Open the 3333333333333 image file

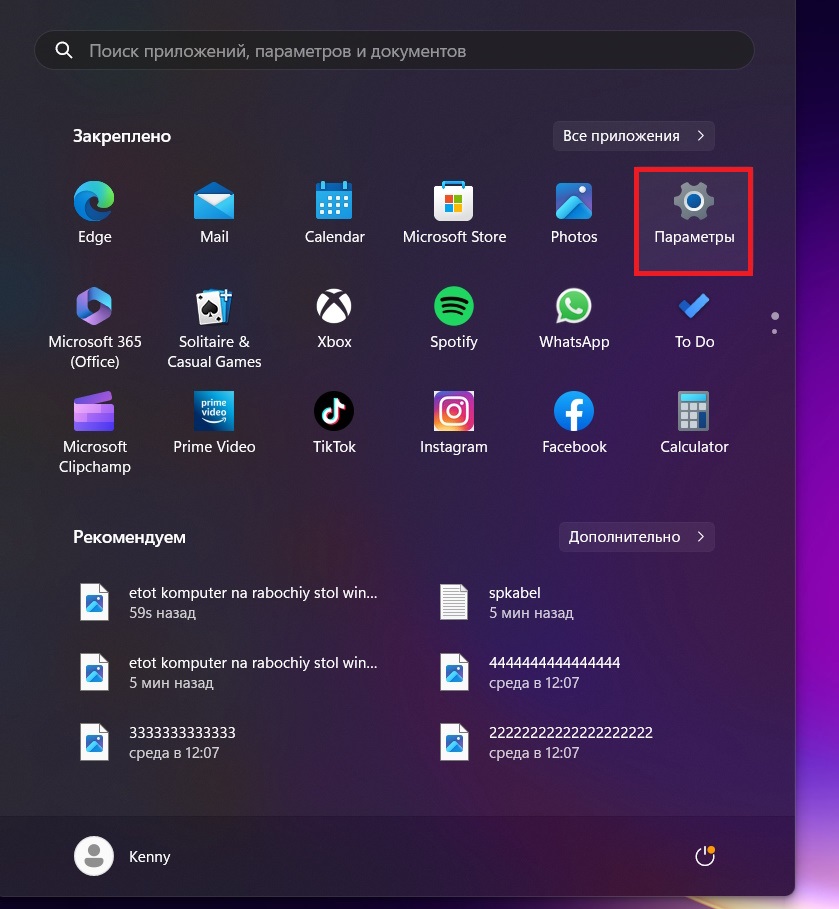tap(159, 742)
